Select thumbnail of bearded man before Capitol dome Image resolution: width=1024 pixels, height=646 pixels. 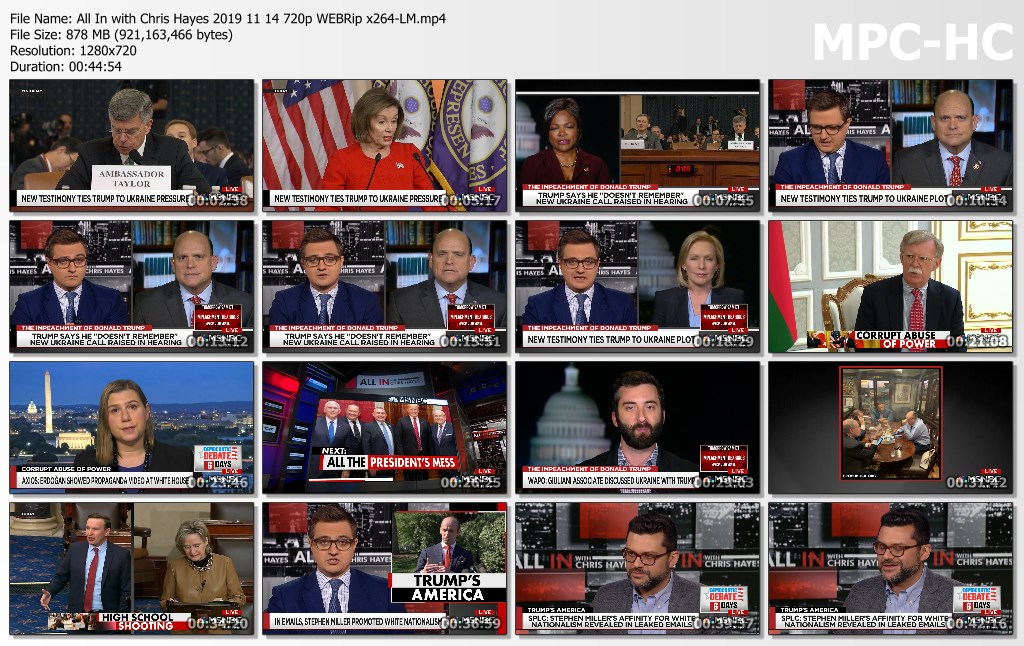click(x=637, y=427)
